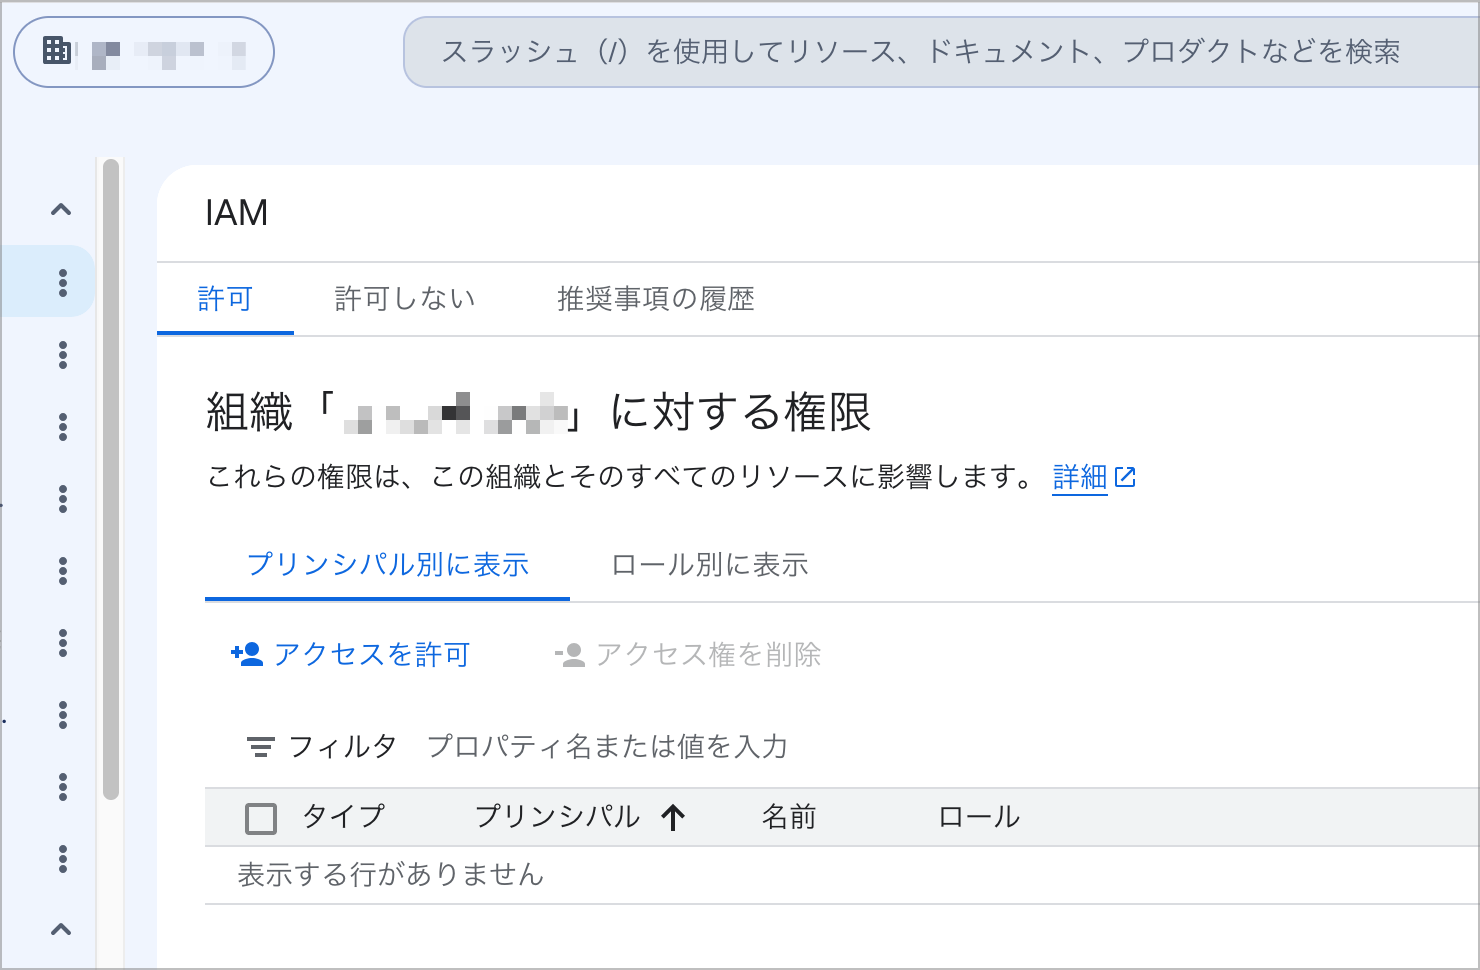Open the highlighted first sidebar item's three-dot menu
The image size is (1480, 970).
click(63, 283)
